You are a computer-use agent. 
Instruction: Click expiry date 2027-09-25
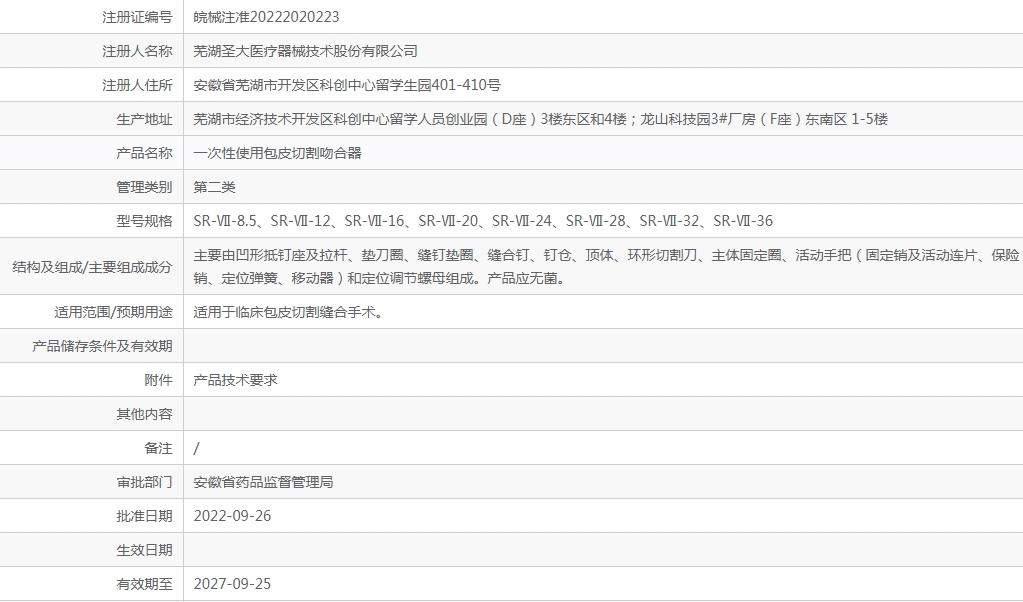click(232, 583)
